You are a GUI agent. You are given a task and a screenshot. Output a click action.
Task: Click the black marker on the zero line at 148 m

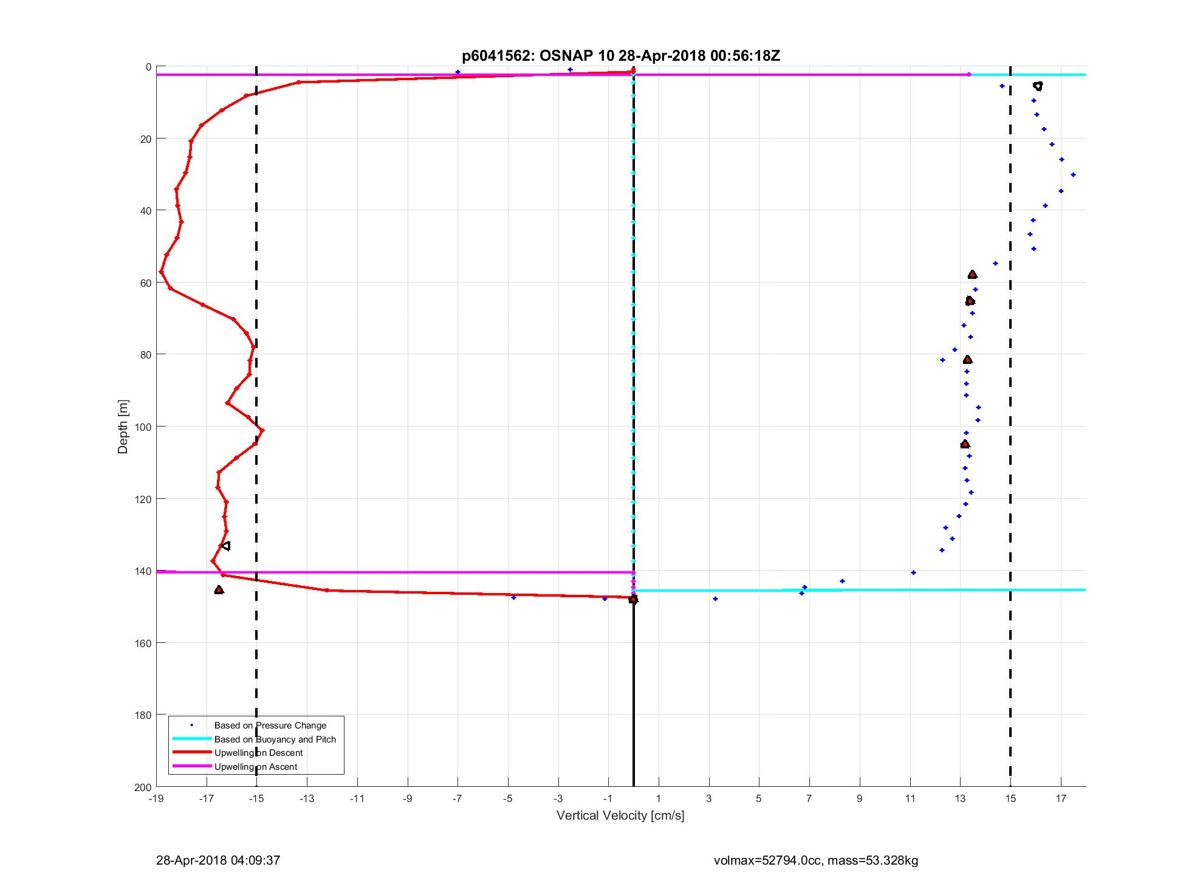point(633,599)
